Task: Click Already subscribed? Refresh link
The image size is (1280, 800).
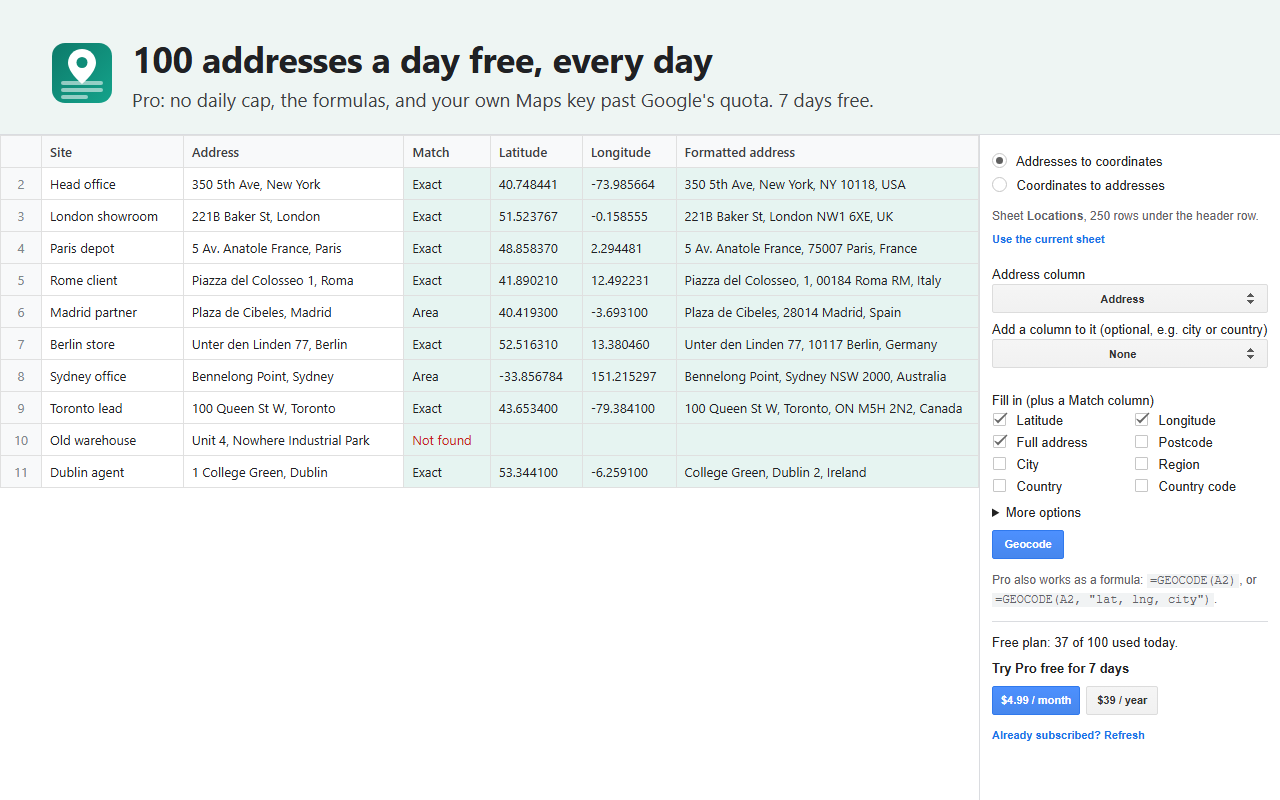Action: (1068, 735)
